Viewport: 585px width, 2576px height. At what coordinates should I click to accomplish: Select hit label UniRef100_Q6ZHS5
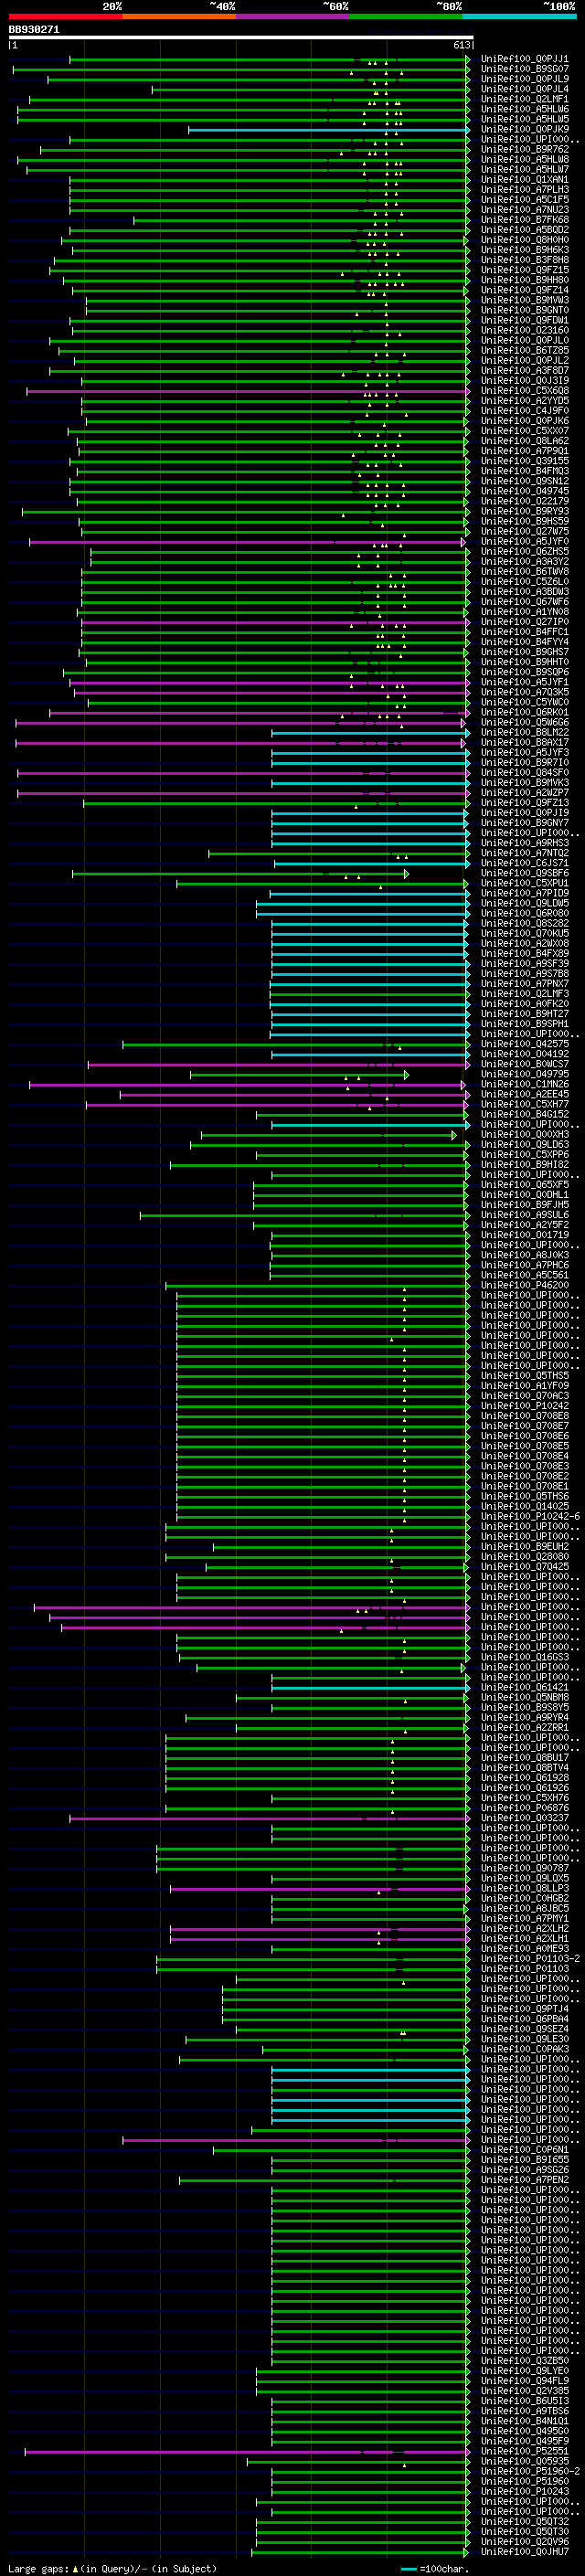524,552
